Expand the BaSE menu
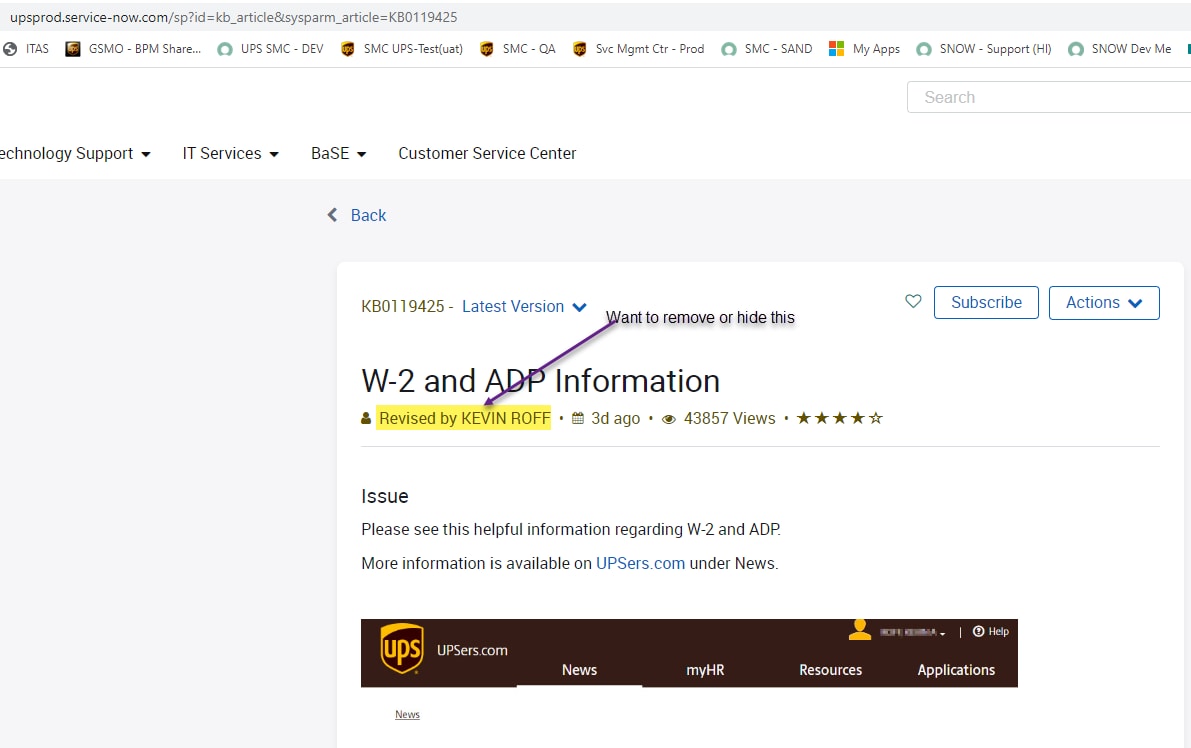 338,153
